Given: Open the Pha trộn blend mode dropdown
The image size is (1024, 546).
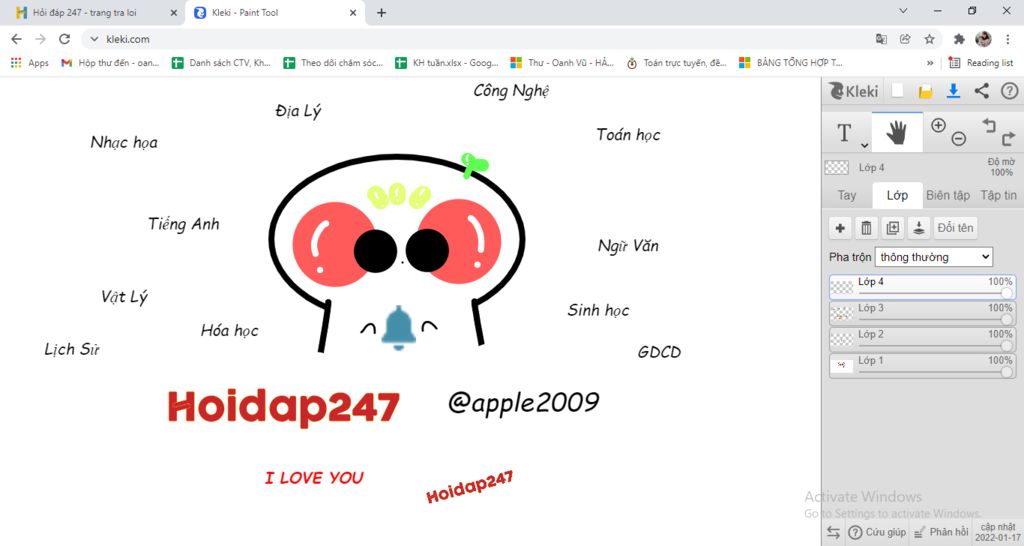Looking at the screenshot, I should click(934, 257).
